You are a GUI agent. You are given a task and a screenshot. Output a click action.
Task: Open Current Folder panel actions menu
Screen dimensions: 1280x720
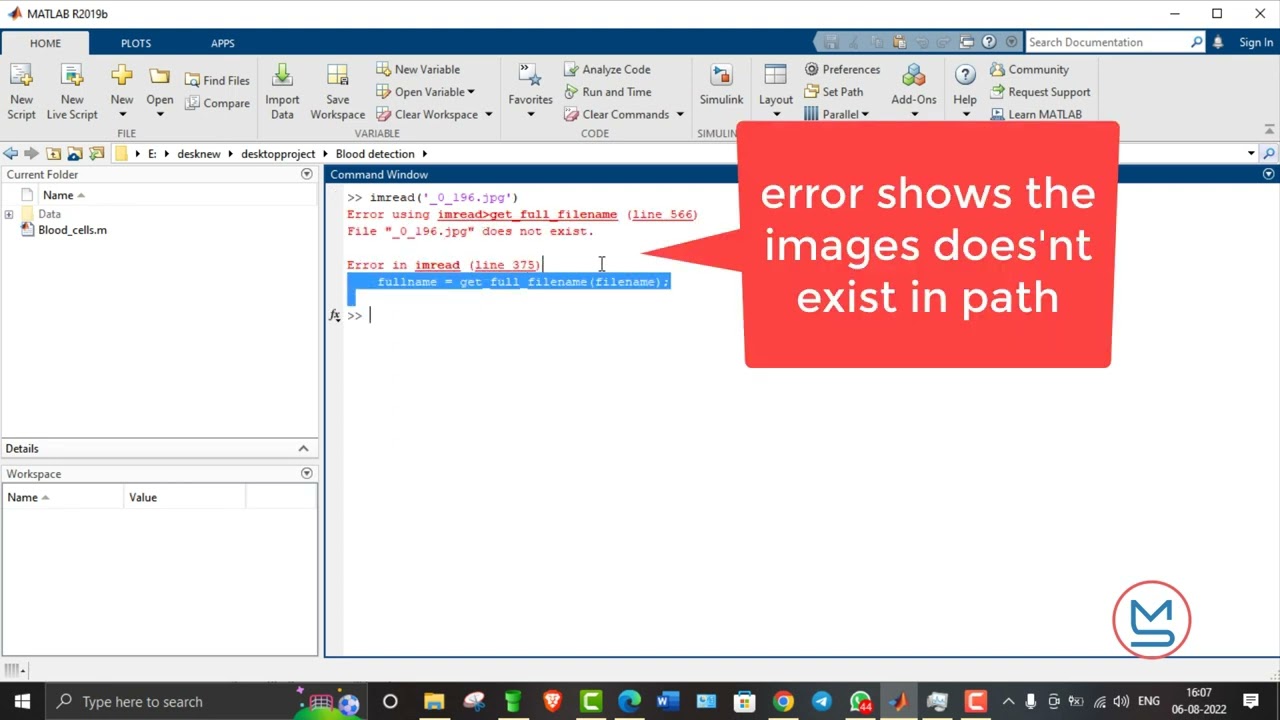click(307, 174)
